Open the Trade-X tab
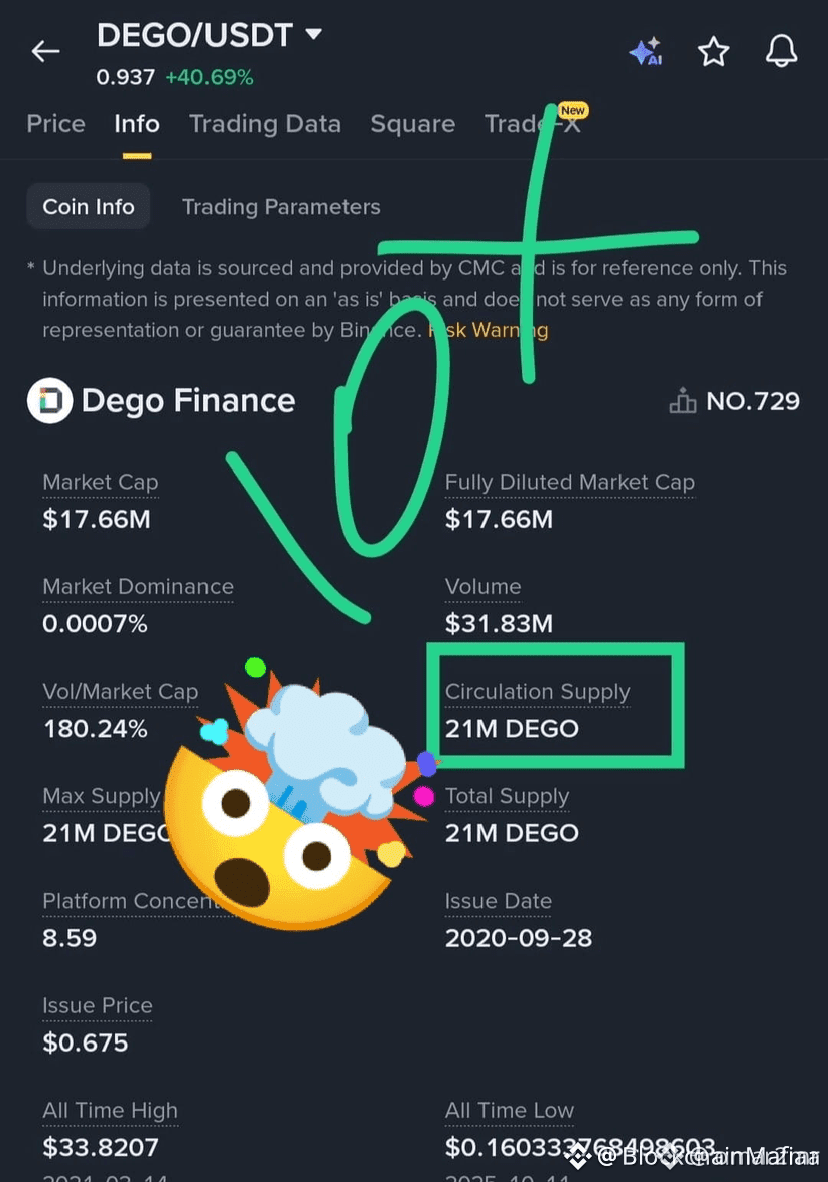Image resolution: width=828 pixels, height=1182 pixels. 533,124
